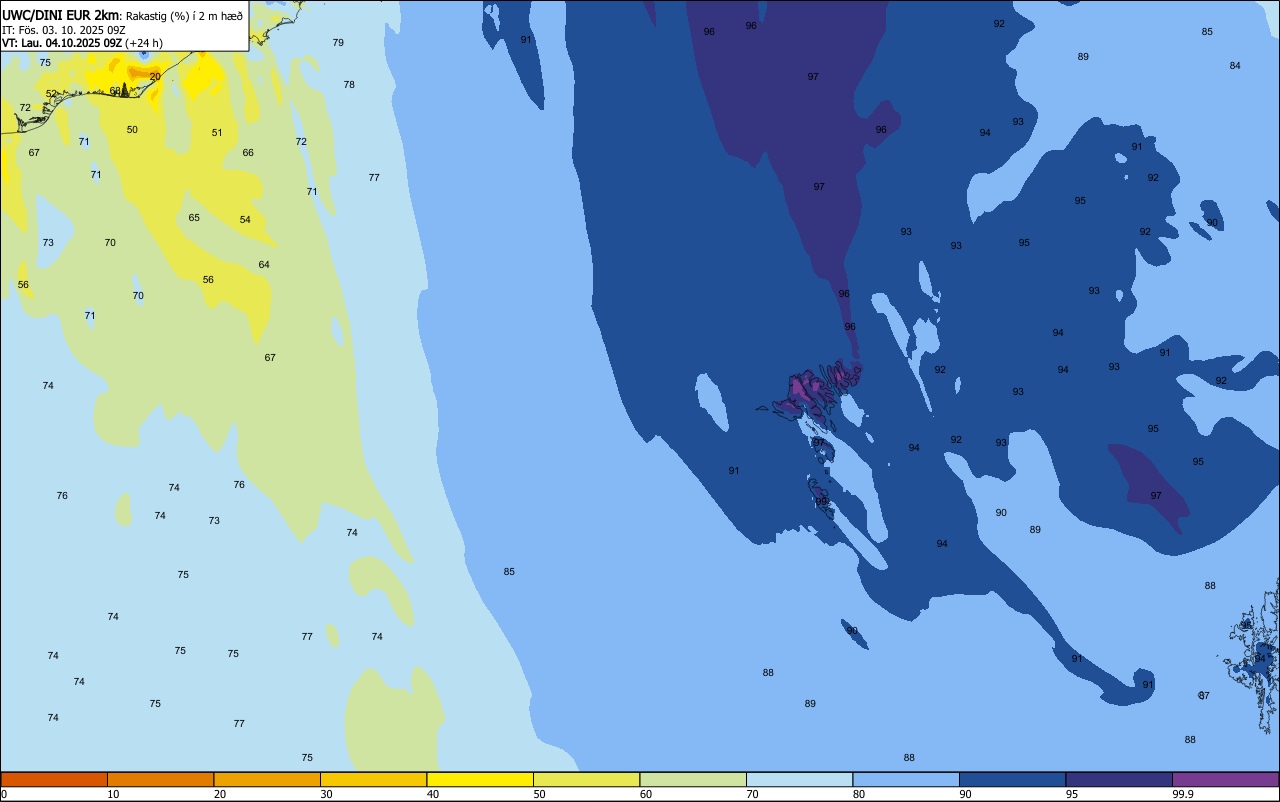Click the indigo 95–99.9 legend swatch
The width and height of the screenshot is (1280, 802).
(x=1119, y=779)
